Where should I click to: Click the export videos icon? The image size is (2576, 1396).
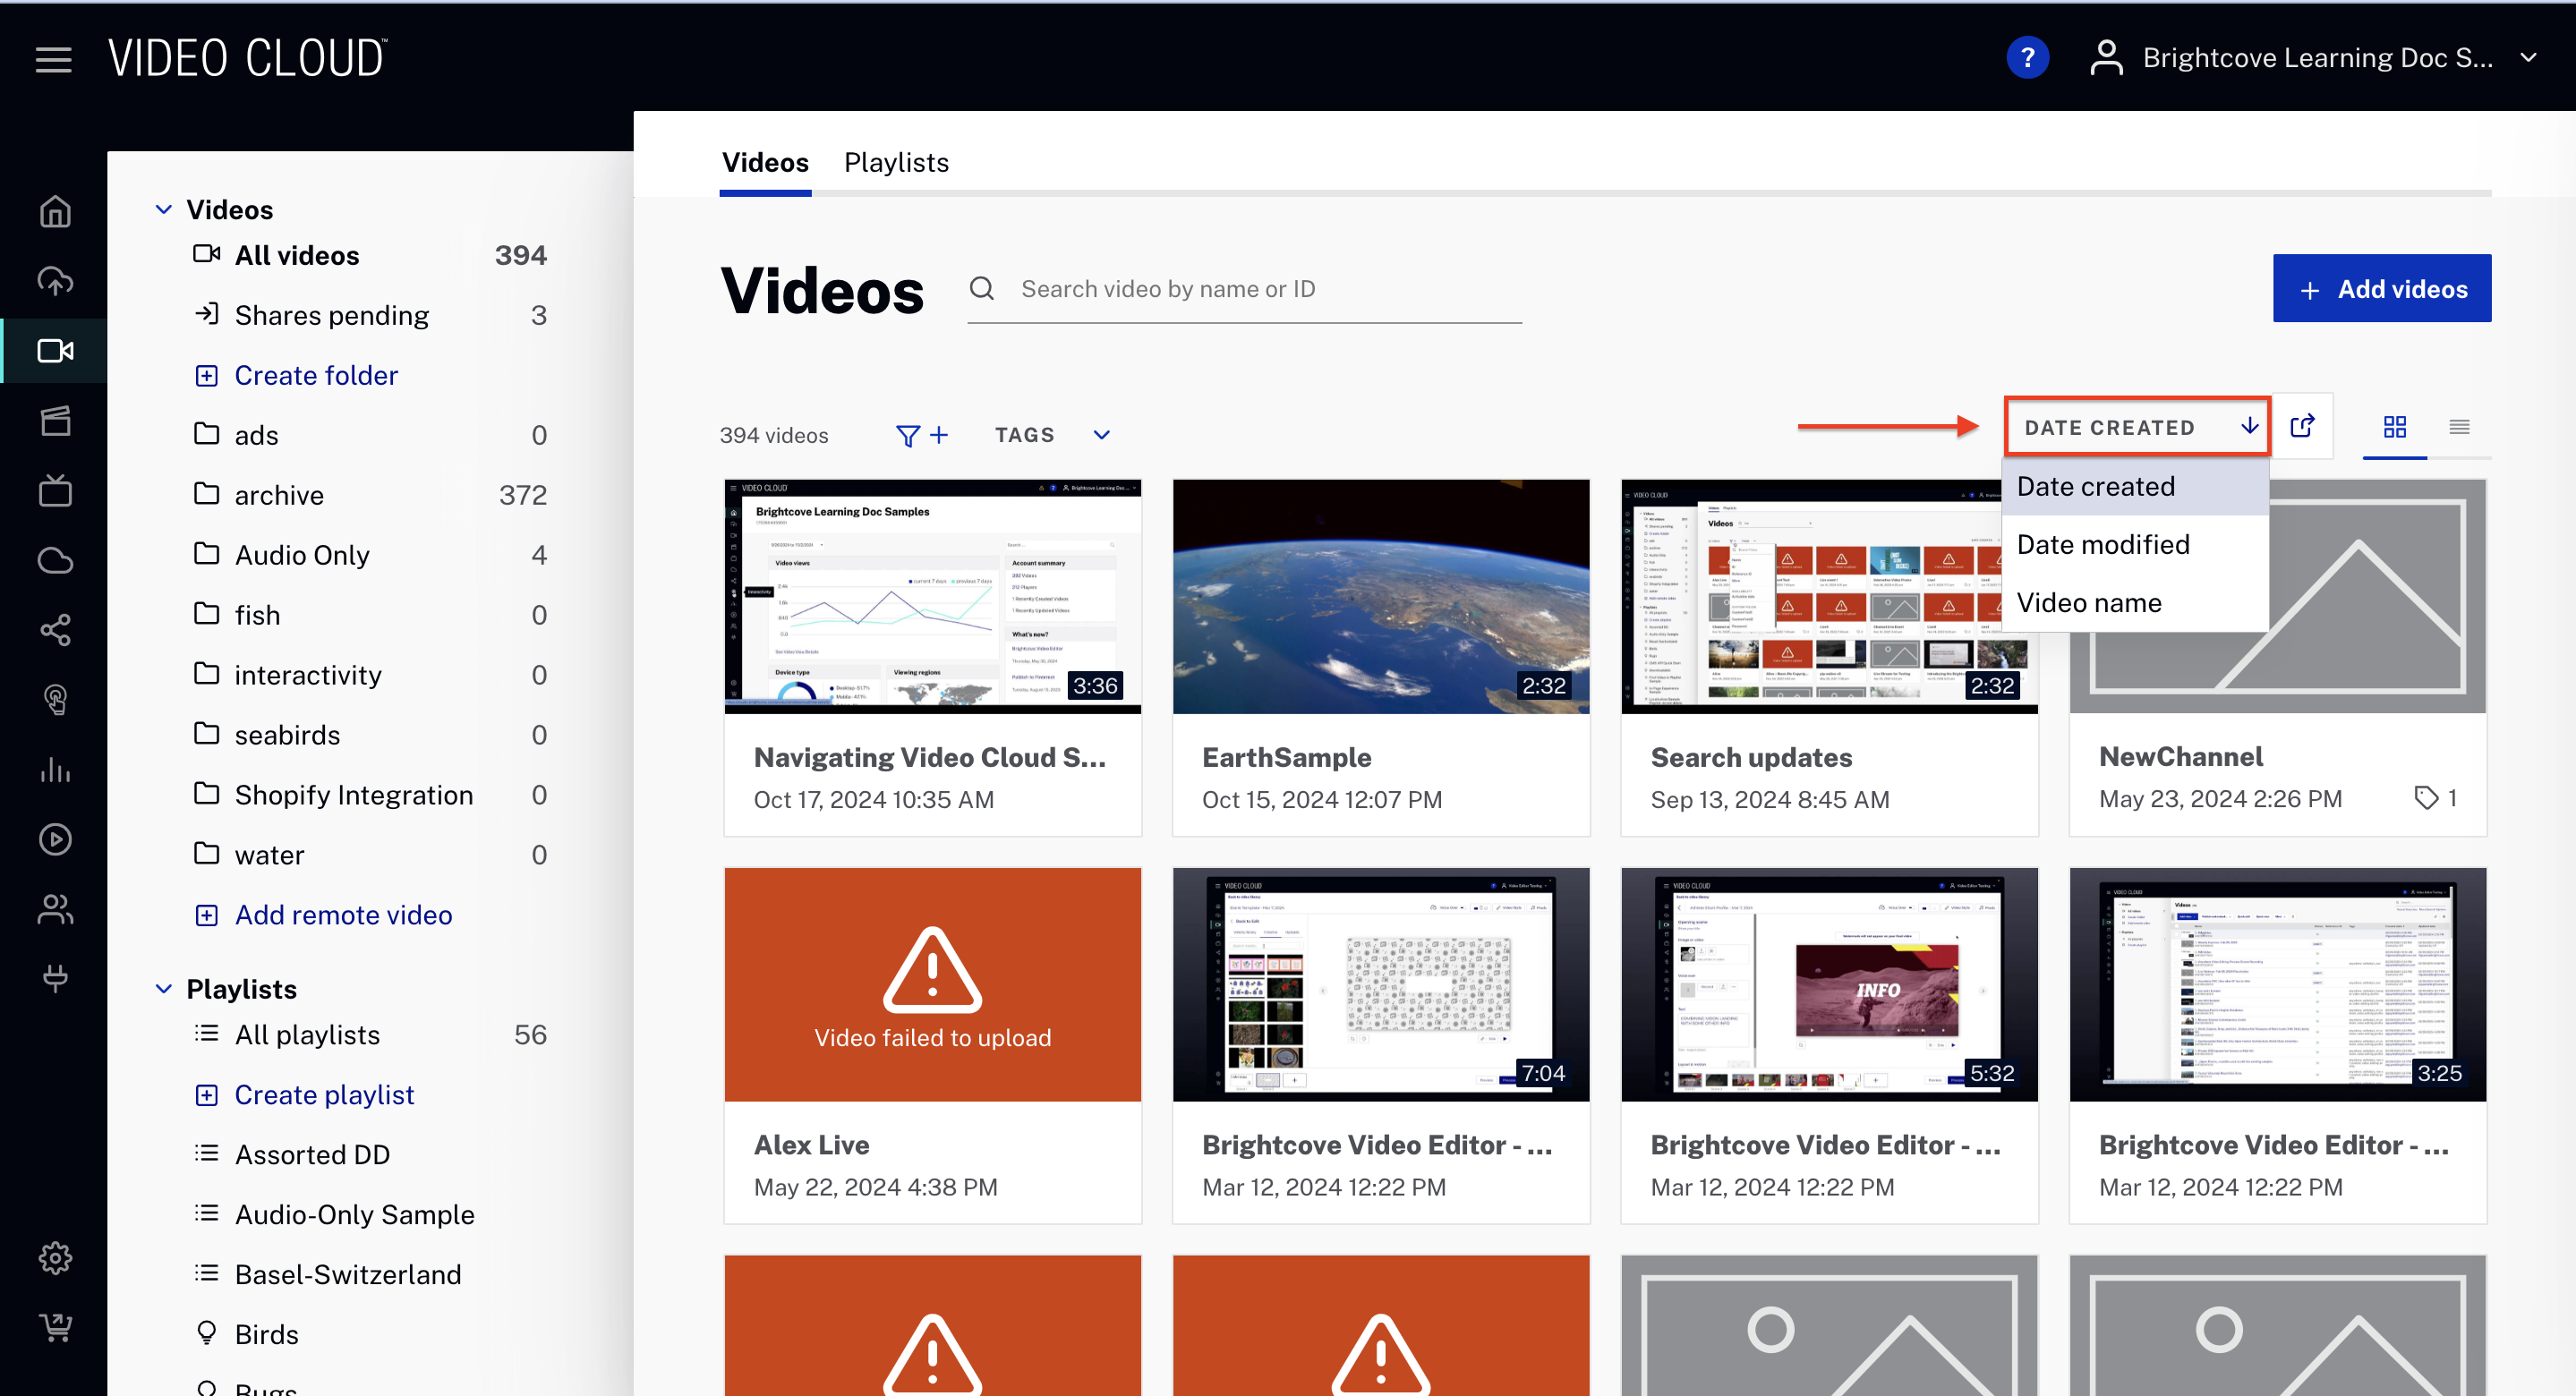pos(2302,427)
